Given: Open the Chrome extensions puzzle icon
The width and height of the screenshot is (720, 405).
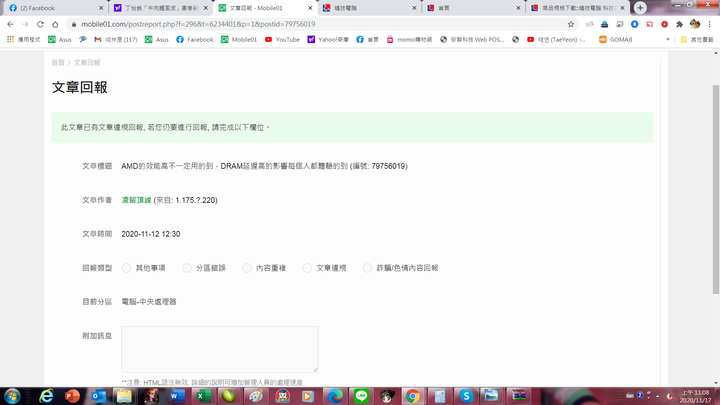Looking at the screenshot, I should pyautogui.click(x=680, y=24).
